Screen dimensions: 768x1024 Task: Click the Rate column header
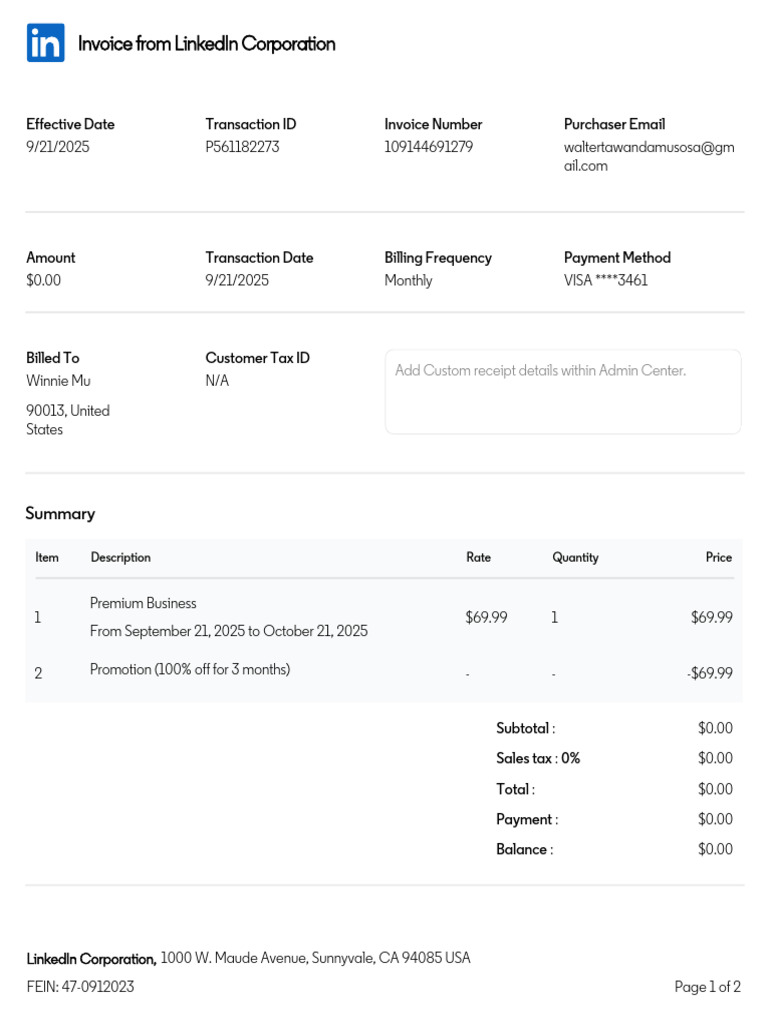pyautogui.click(x=479, y=557)
